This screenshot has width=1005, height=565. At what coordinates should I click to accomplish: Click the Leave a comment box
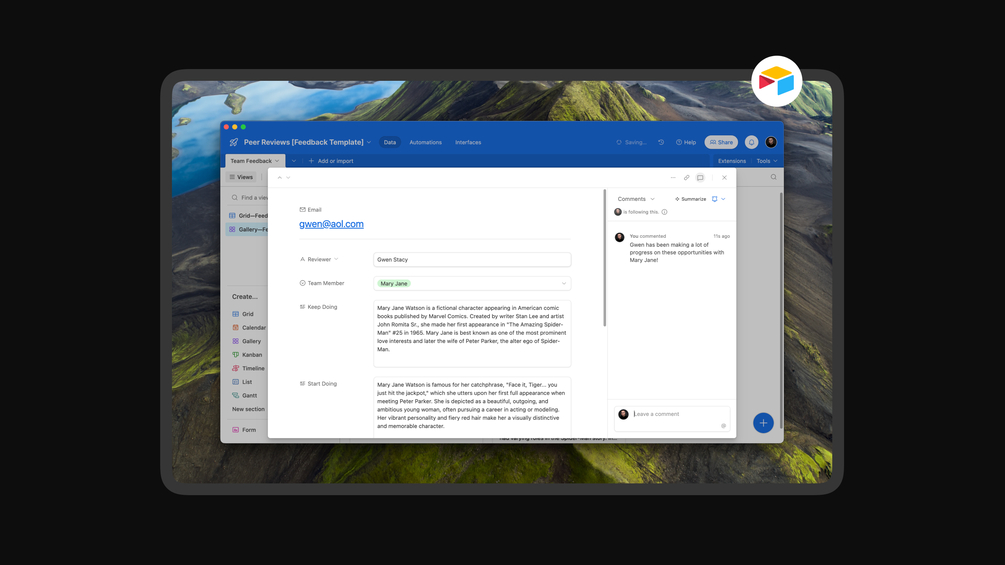[x=672, y=418]
